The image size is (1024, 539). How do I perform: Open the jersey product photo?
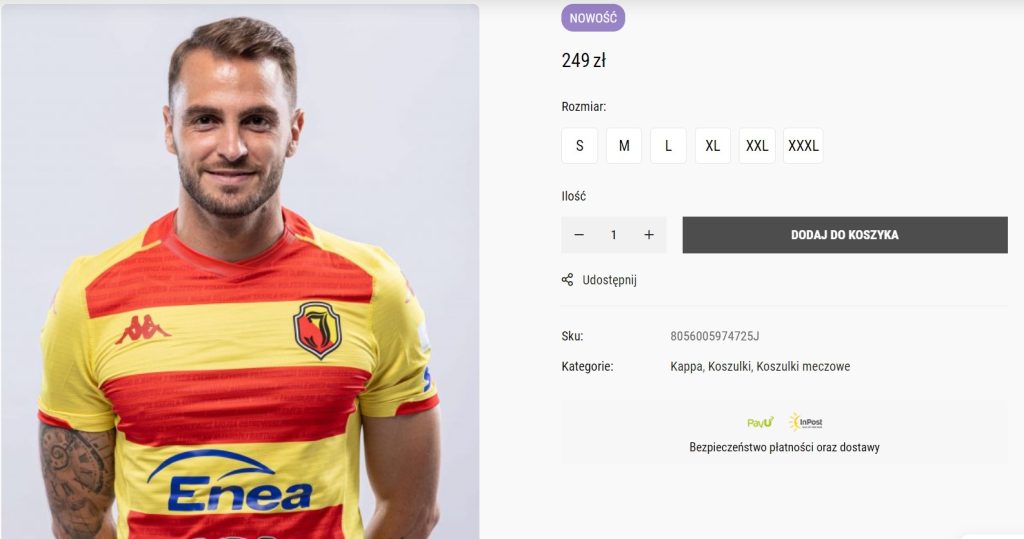pyautogui.click(x=240, y=272)
